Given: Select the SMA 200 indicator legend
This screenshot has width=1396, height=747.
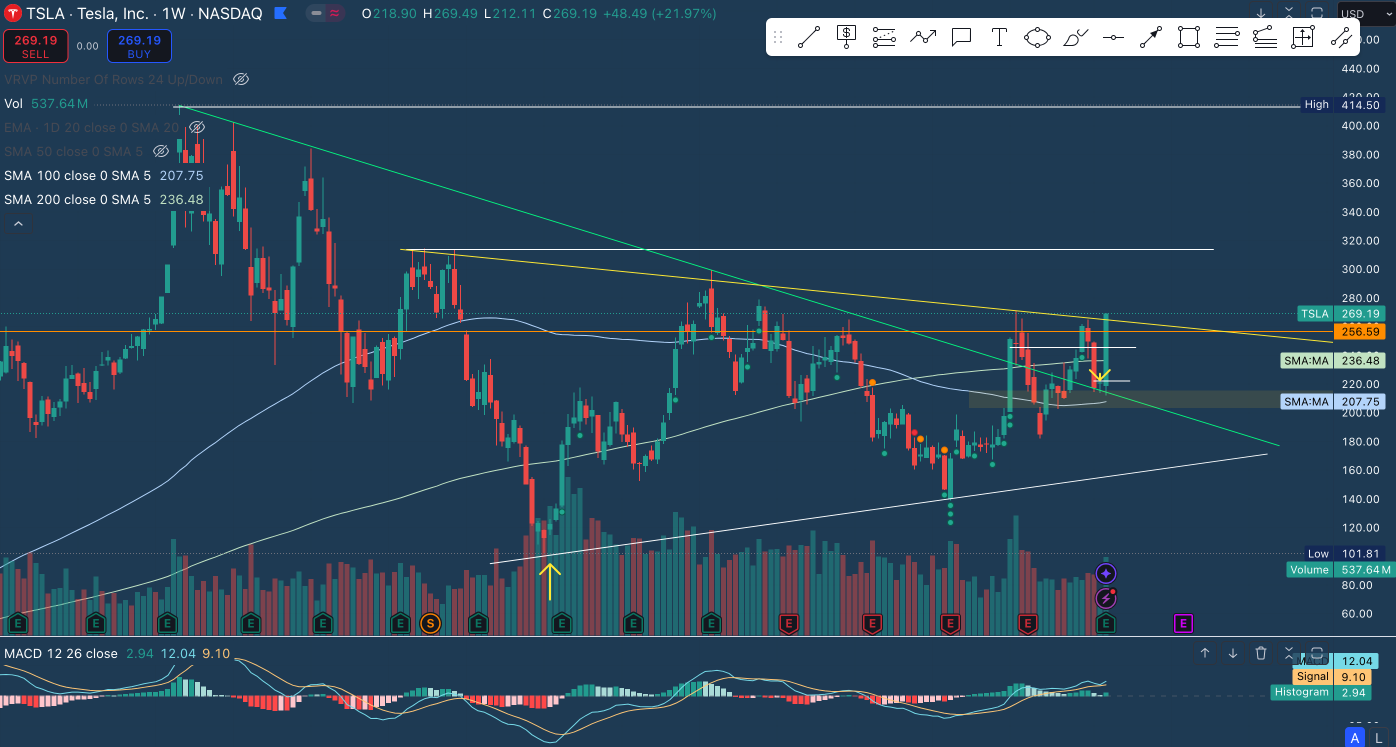Looking at the screenshot, I should (103, 199).
